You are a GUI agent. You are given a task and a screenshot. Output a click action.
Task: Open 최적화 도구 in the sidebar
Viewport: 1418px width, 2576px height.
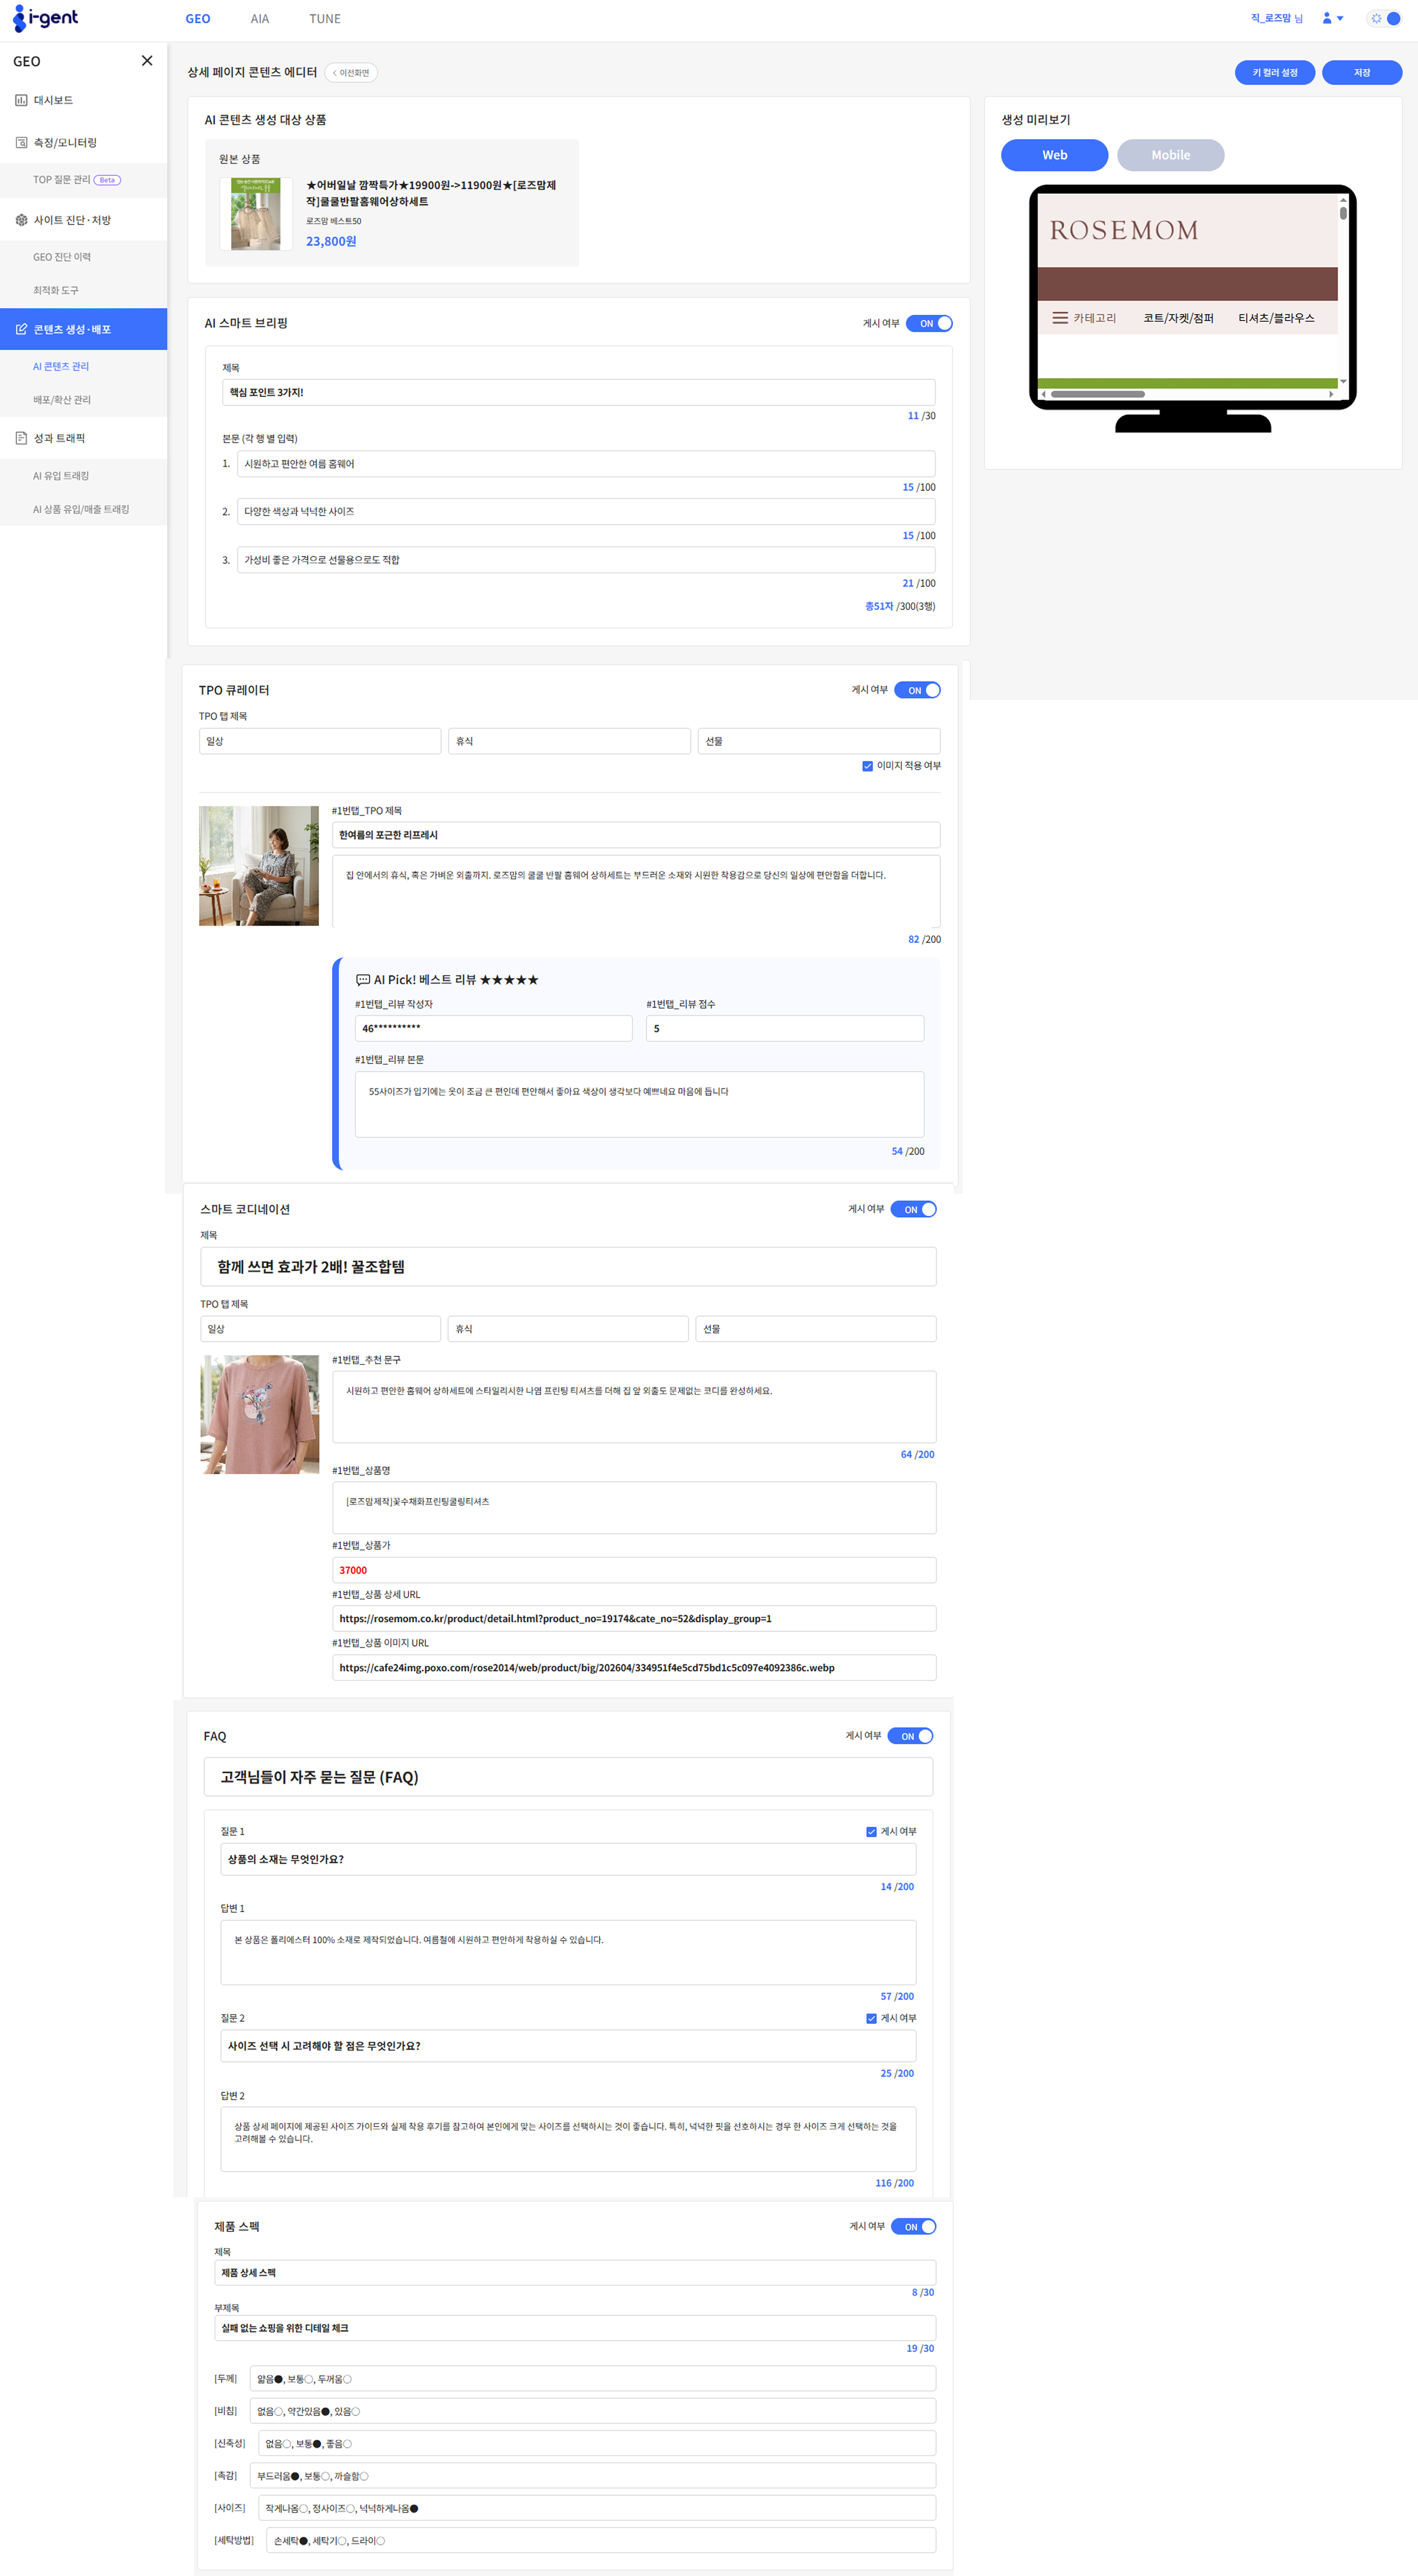[56, 290]
